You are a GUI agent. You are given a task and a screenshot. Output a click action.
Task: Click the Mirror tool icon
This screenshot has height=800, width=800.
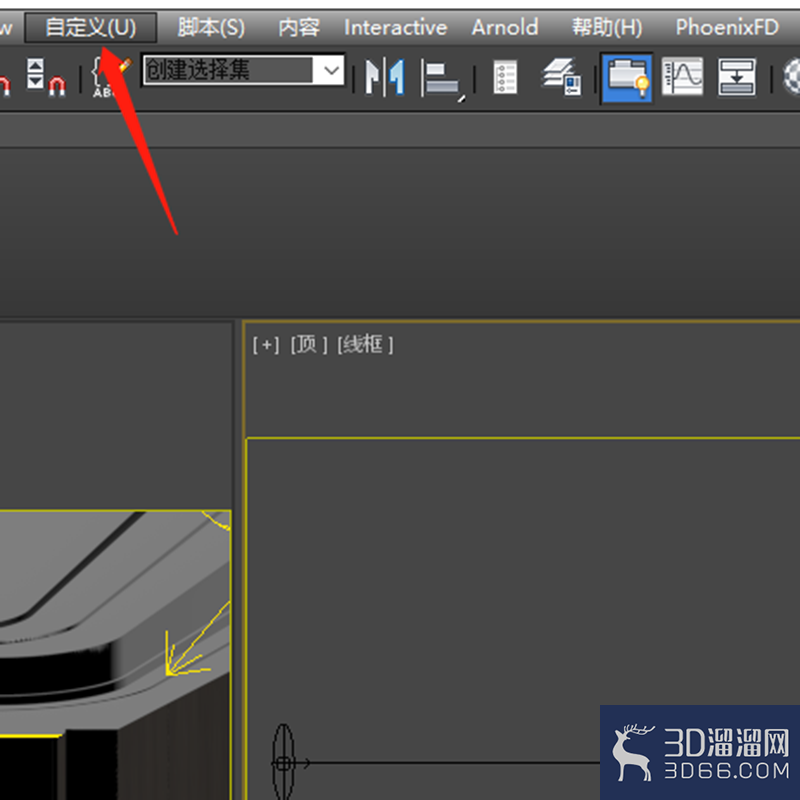click(385, 77)
